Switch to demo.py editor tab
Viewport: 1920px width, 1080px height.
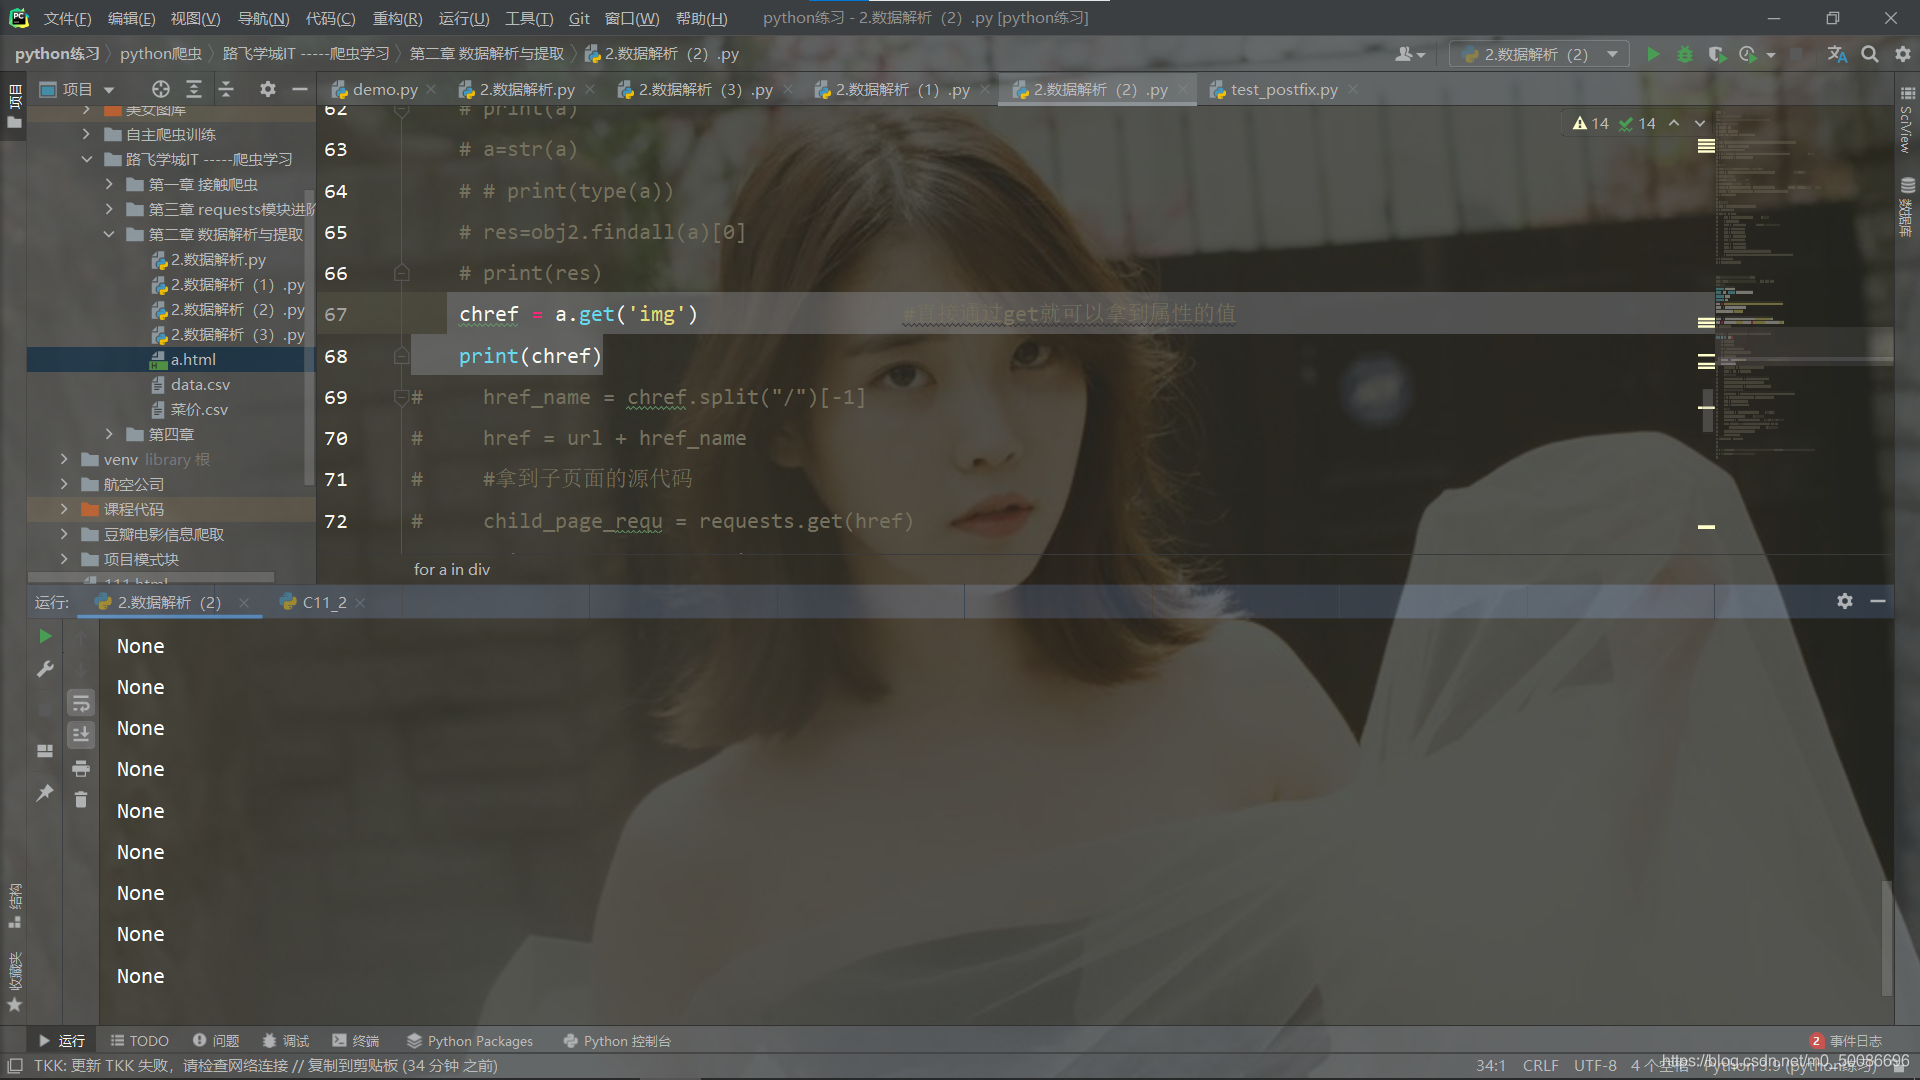384,89
